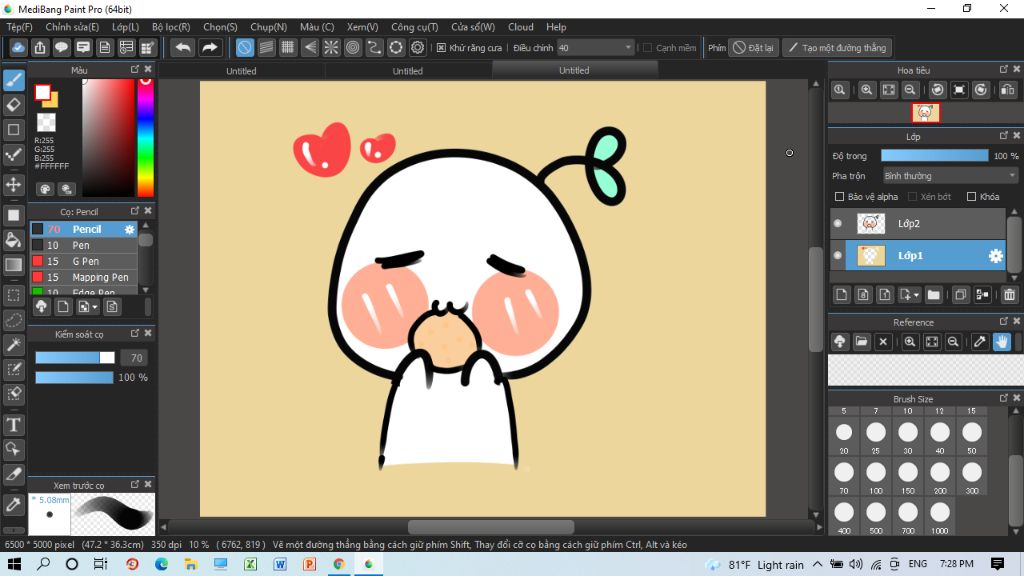This screenshot has width=1024, height=576.
Task: Open Word from the taskbar
Action: 280,564
